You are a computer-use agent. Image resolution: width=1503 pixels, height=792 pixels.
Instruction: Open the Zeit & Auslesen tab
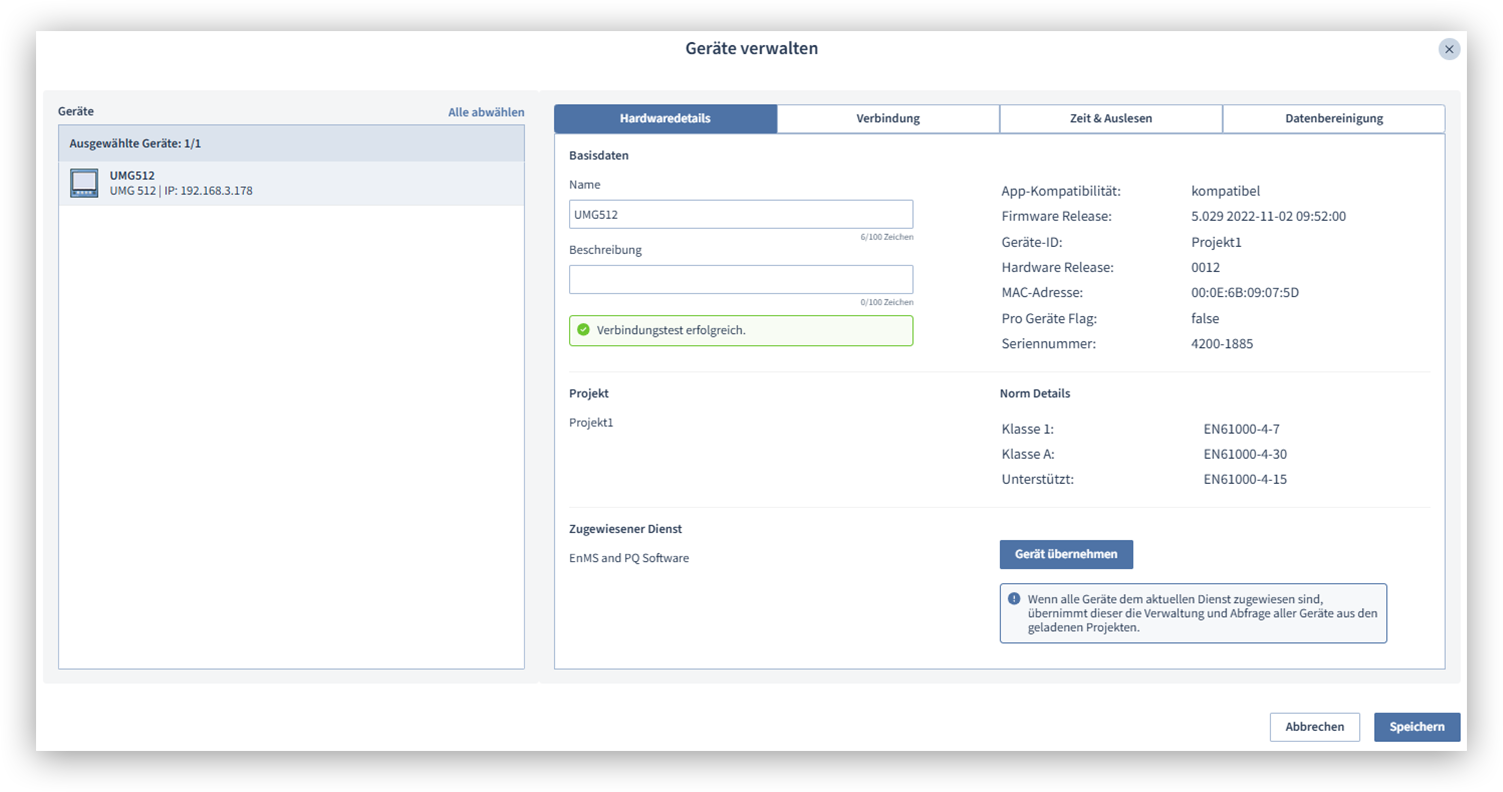(x=1110, y=118)
